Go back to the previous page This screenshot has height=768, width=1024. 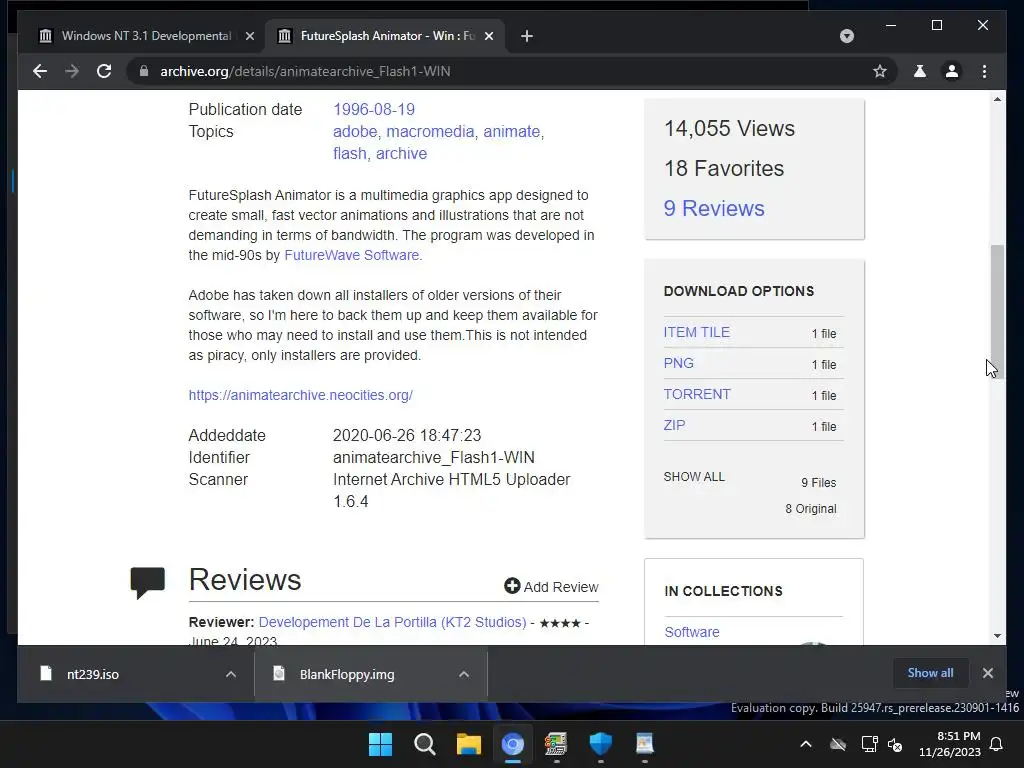pyautogui.click(x=40, y=71)
